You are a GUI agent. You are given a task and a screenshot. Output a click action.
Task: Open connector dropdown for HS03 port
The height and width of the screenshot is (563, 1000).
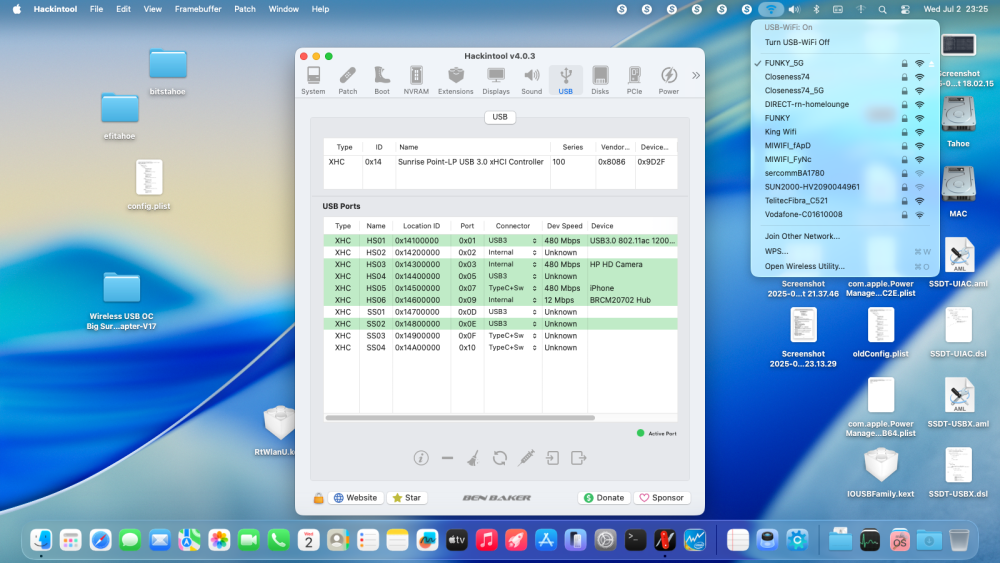(534, 265)
